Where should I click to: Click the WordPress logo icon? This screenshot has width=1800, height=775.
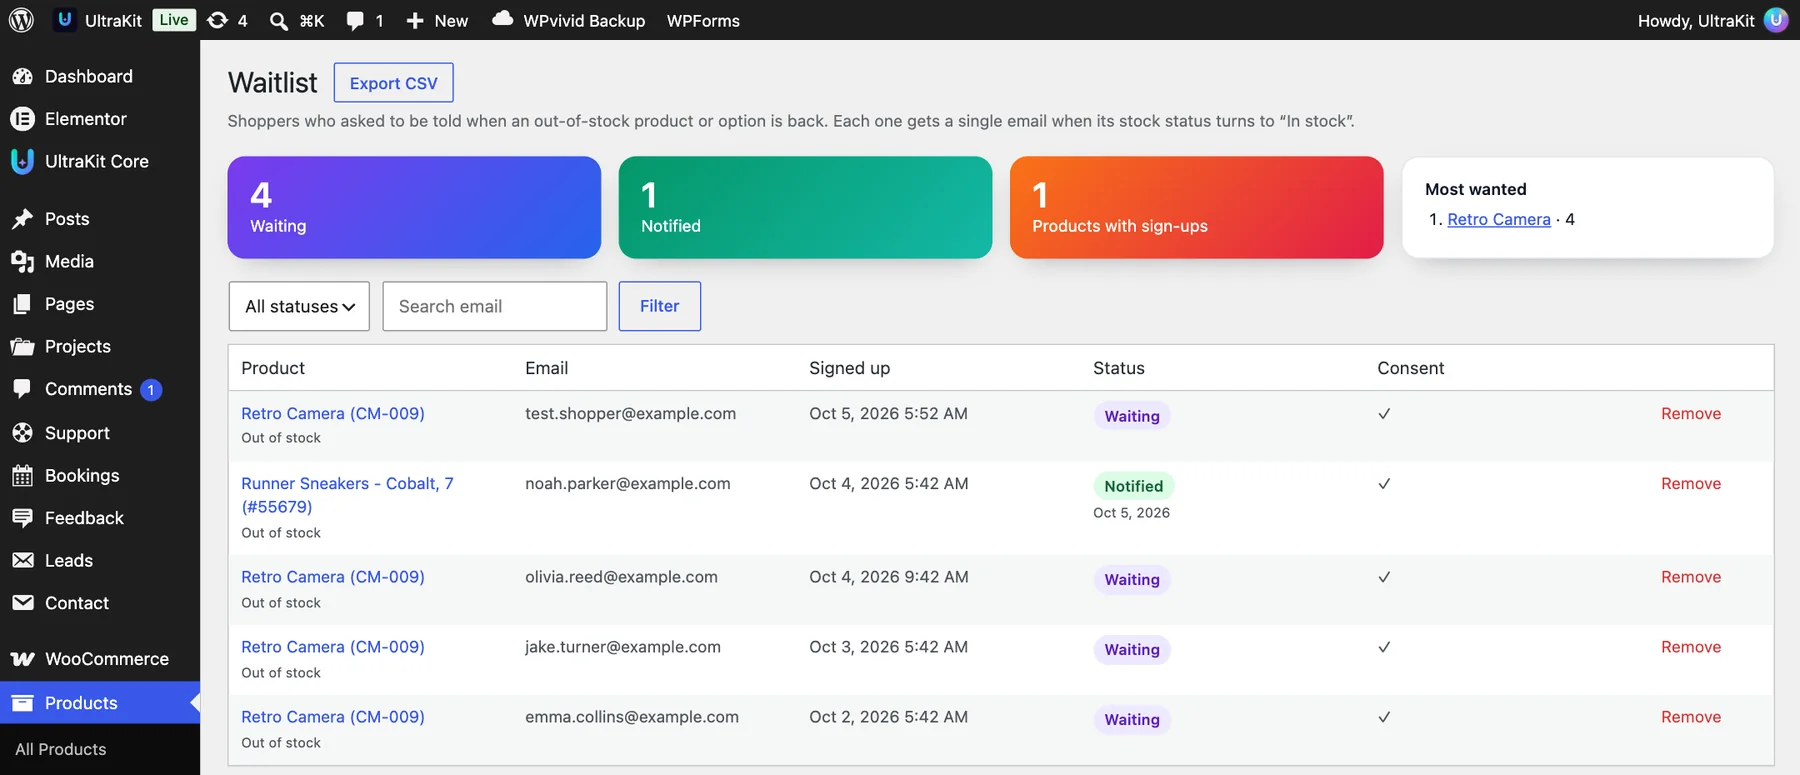tap(21, 20)
